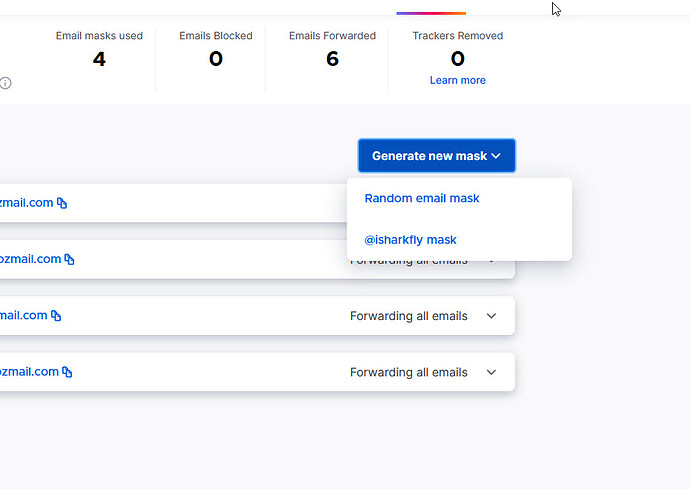
Task: Copy the fourth ozmail.com mask address
Action: 67,372
